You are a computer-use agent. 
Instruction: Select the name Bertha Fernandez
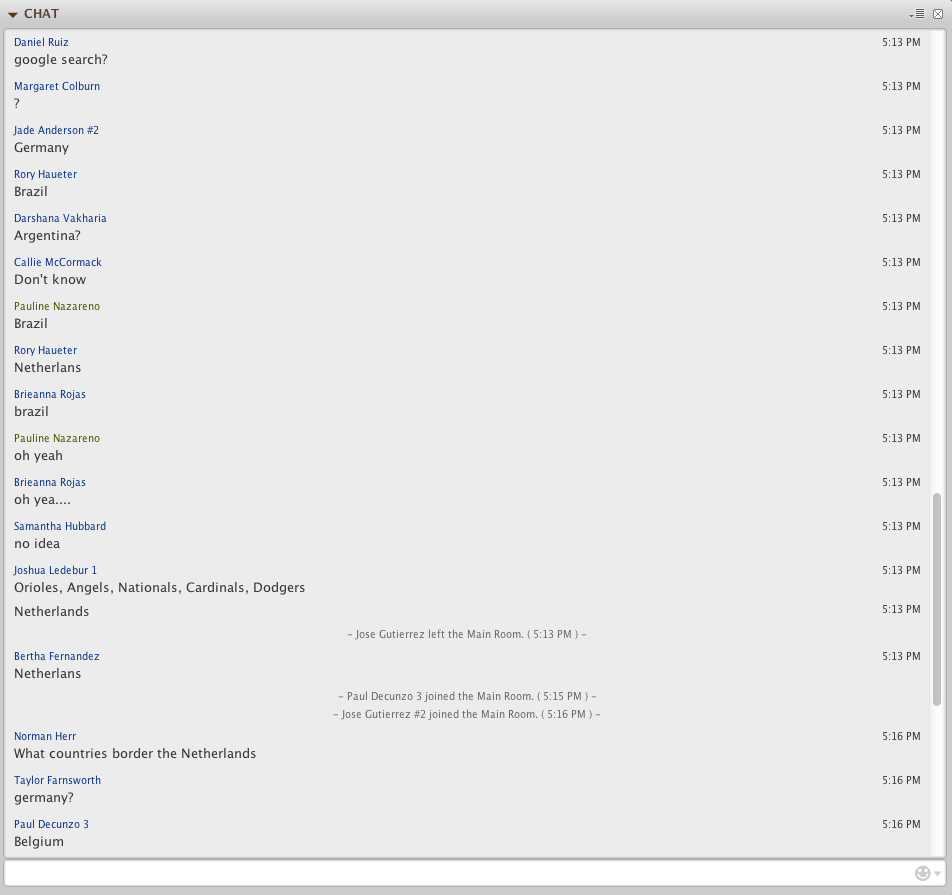click(56, 656)
